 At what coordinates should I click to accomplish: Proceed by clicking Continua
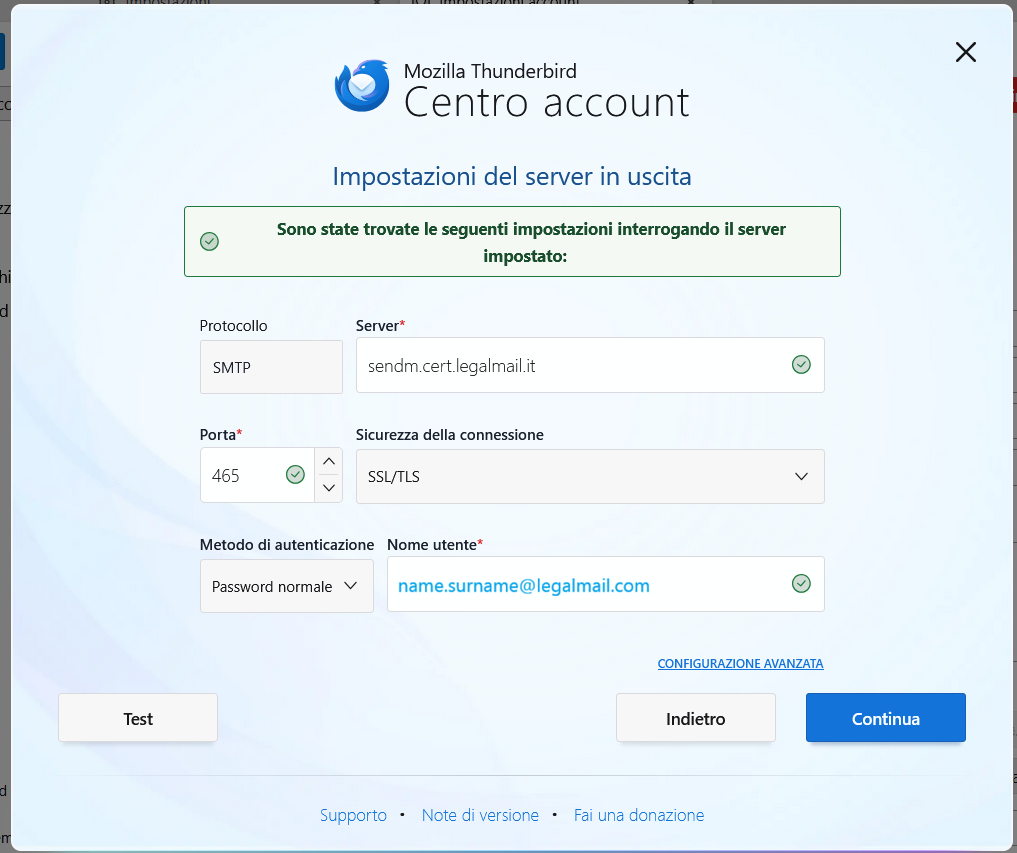coord(885,718)
